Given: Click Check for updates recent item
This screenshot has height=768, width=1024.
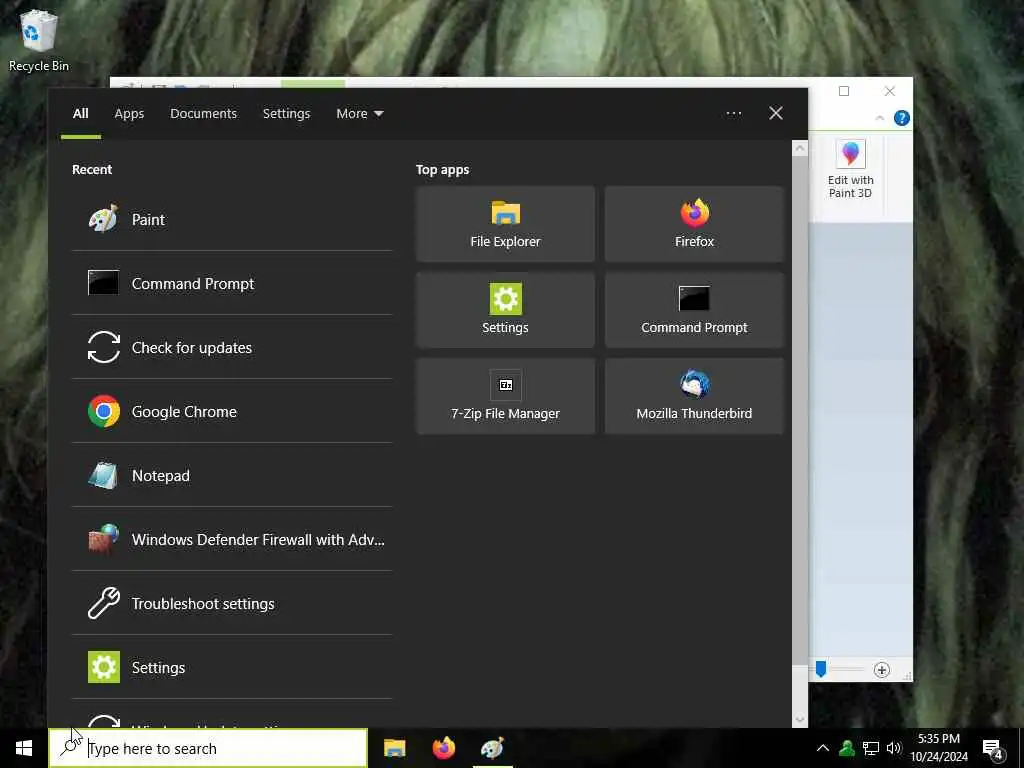Looking at the screenshot, I should click(x=232, y=347).
